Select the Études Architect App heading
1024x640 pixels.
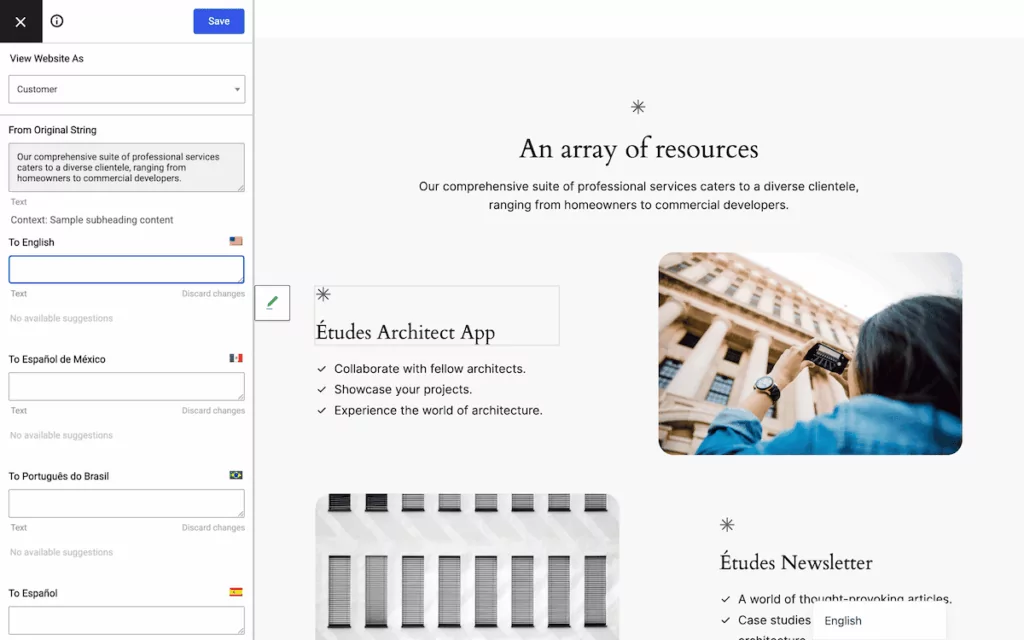coord(405,332)
